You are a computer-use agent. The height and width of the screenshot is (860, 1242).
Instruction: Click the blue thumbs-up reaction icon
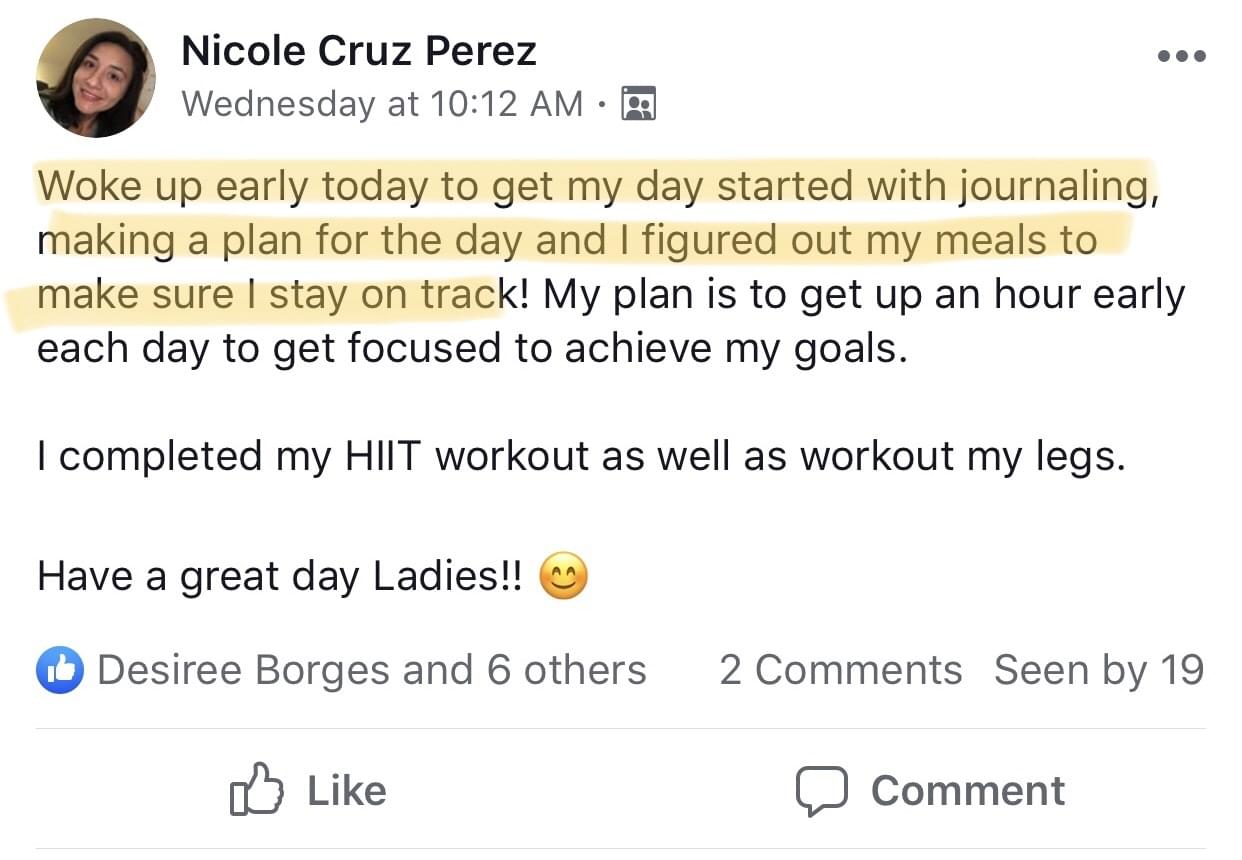point(60,670)
